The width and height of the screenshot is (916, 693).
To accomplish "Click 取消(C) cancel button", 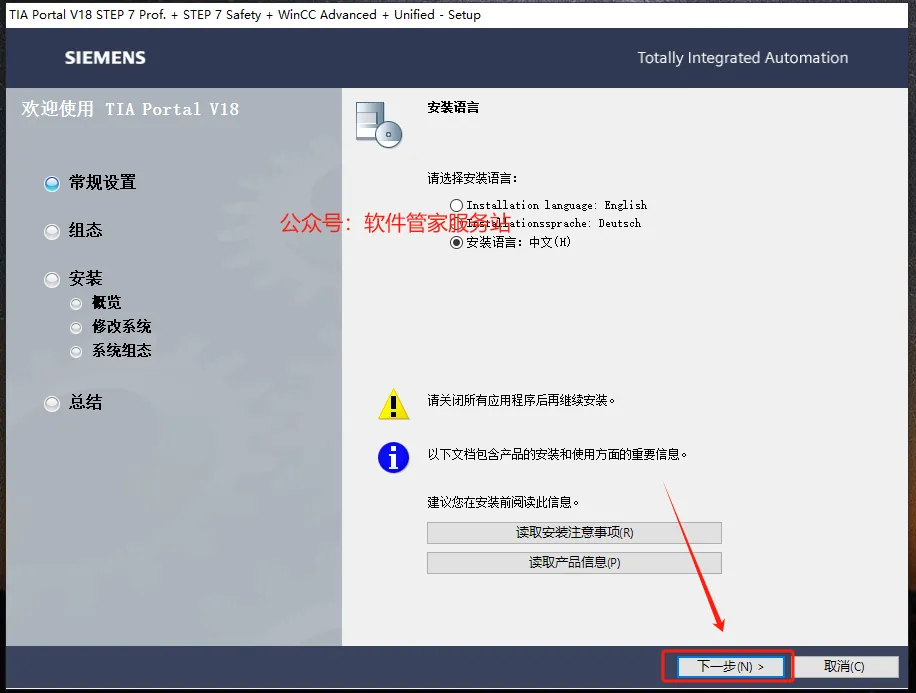I will point(845,667).
